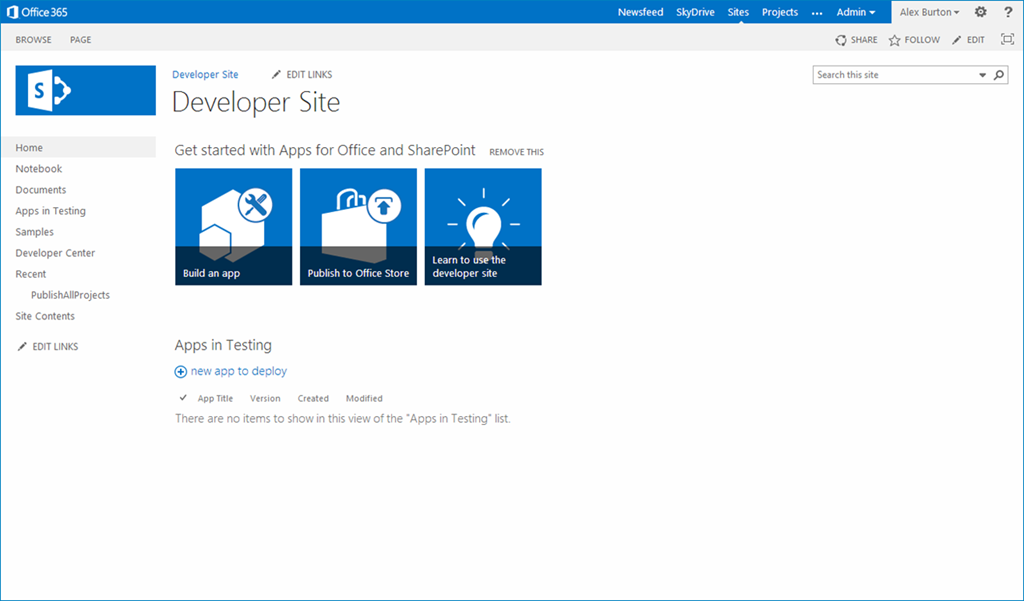1024x601 pixels.
Task: Open the ellipsis more links menu
Action: point(817,12)
